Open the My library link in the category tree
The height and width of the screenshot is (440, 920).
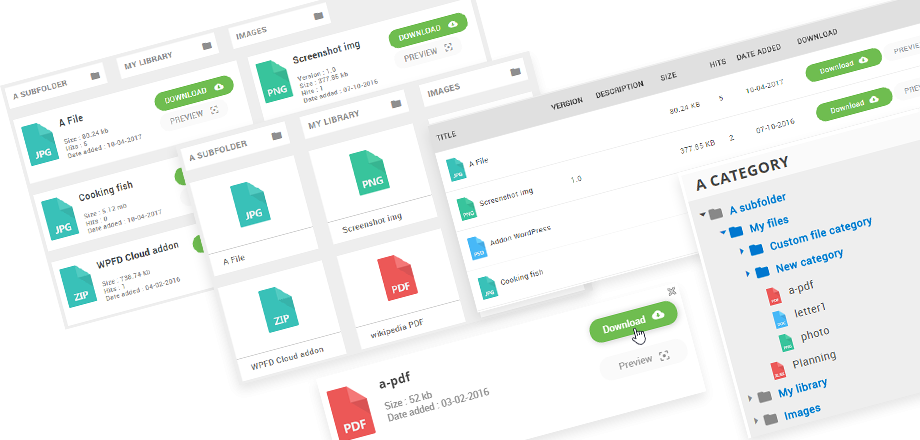pos(803,388)
